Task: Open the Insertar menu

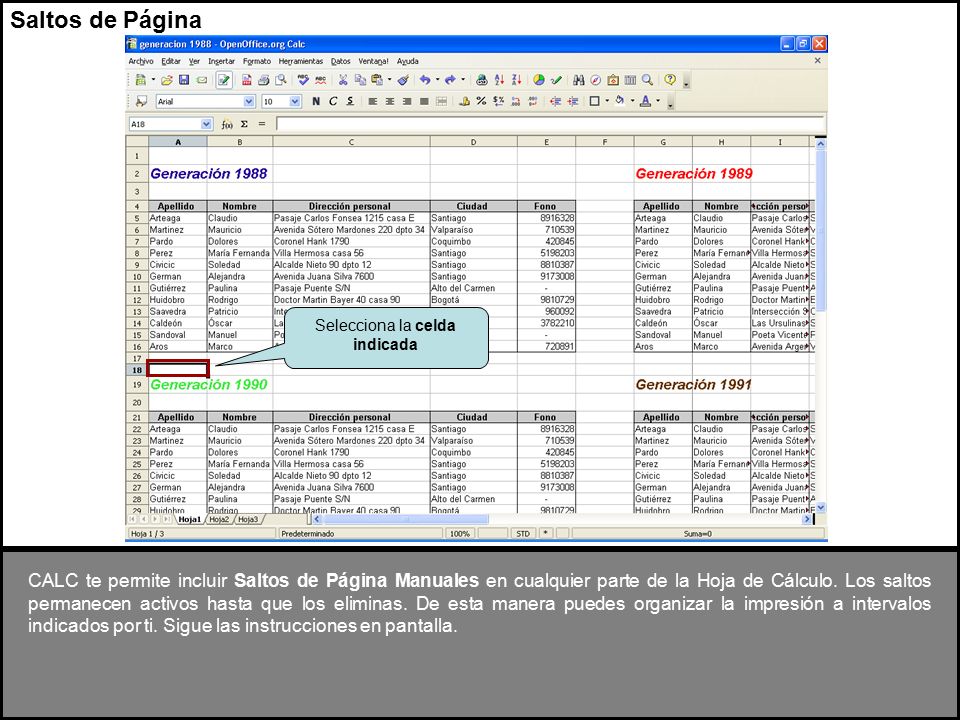Action: (x=221, y=61)
